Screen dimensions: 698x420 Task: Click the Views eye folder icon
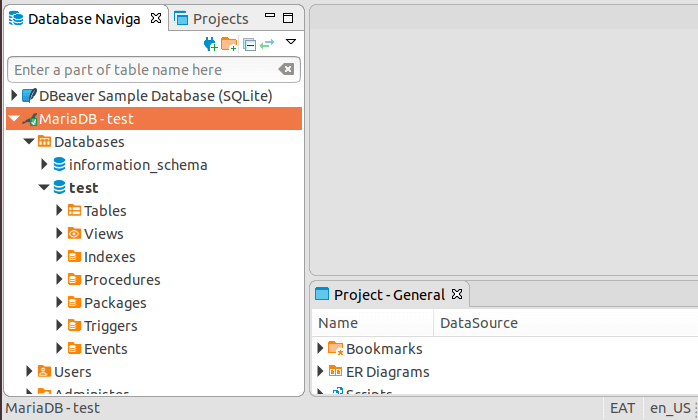coord(74,233)
